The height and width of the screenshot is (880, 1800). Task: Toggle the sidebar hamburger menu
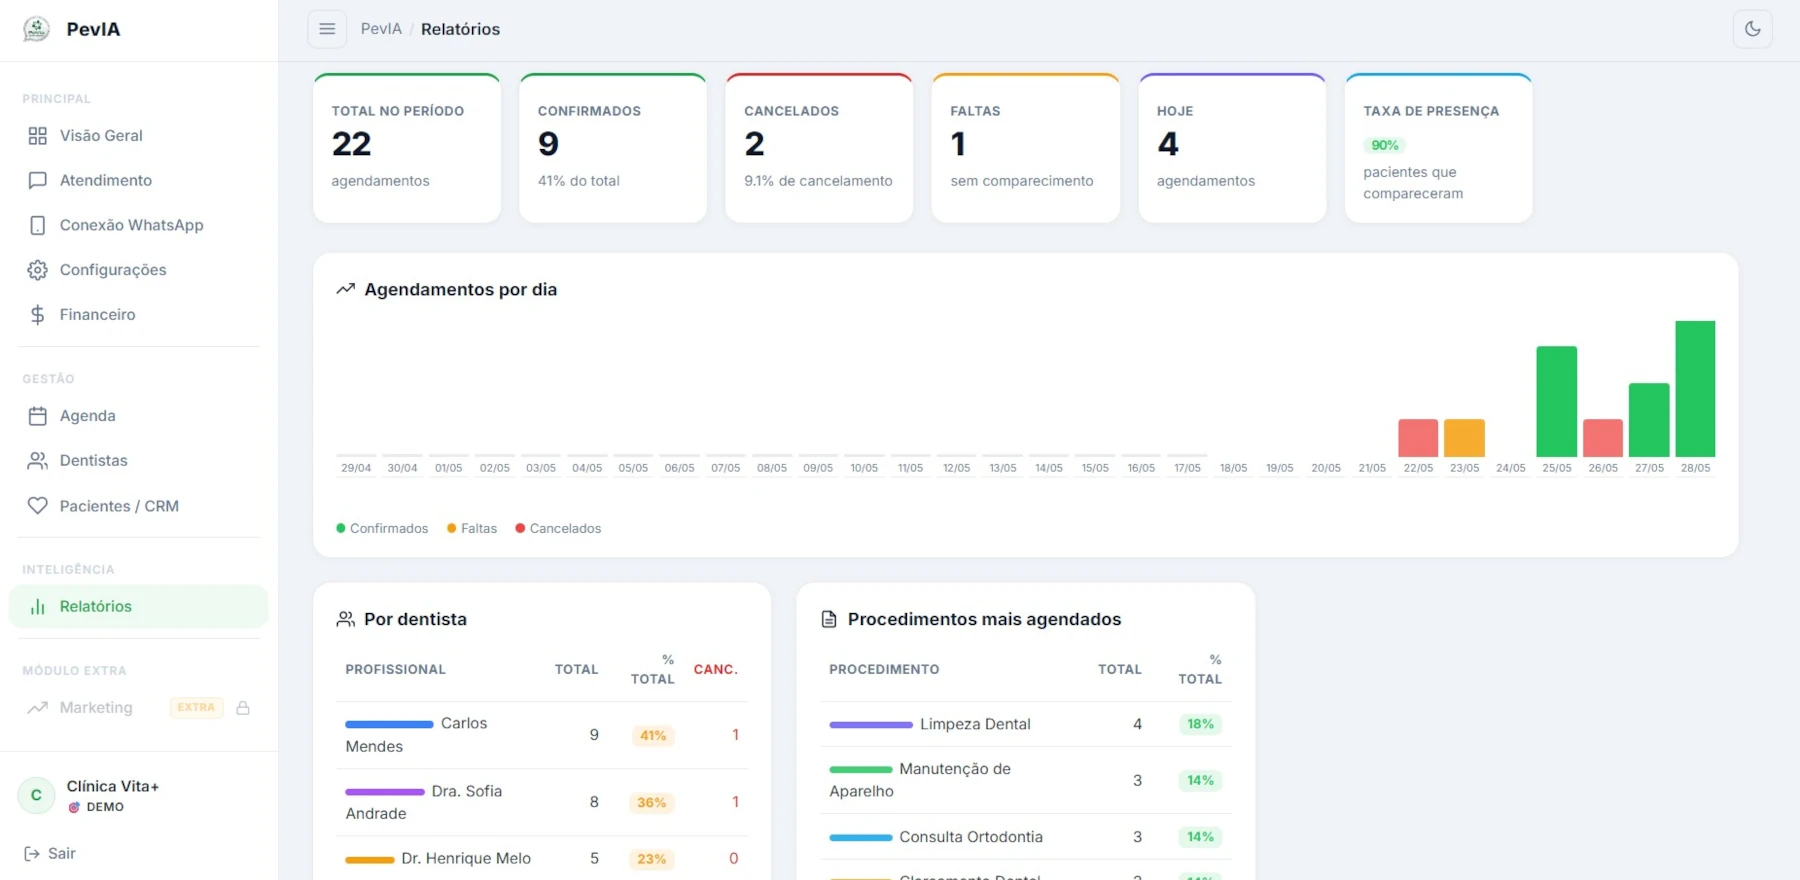(327, 29)
